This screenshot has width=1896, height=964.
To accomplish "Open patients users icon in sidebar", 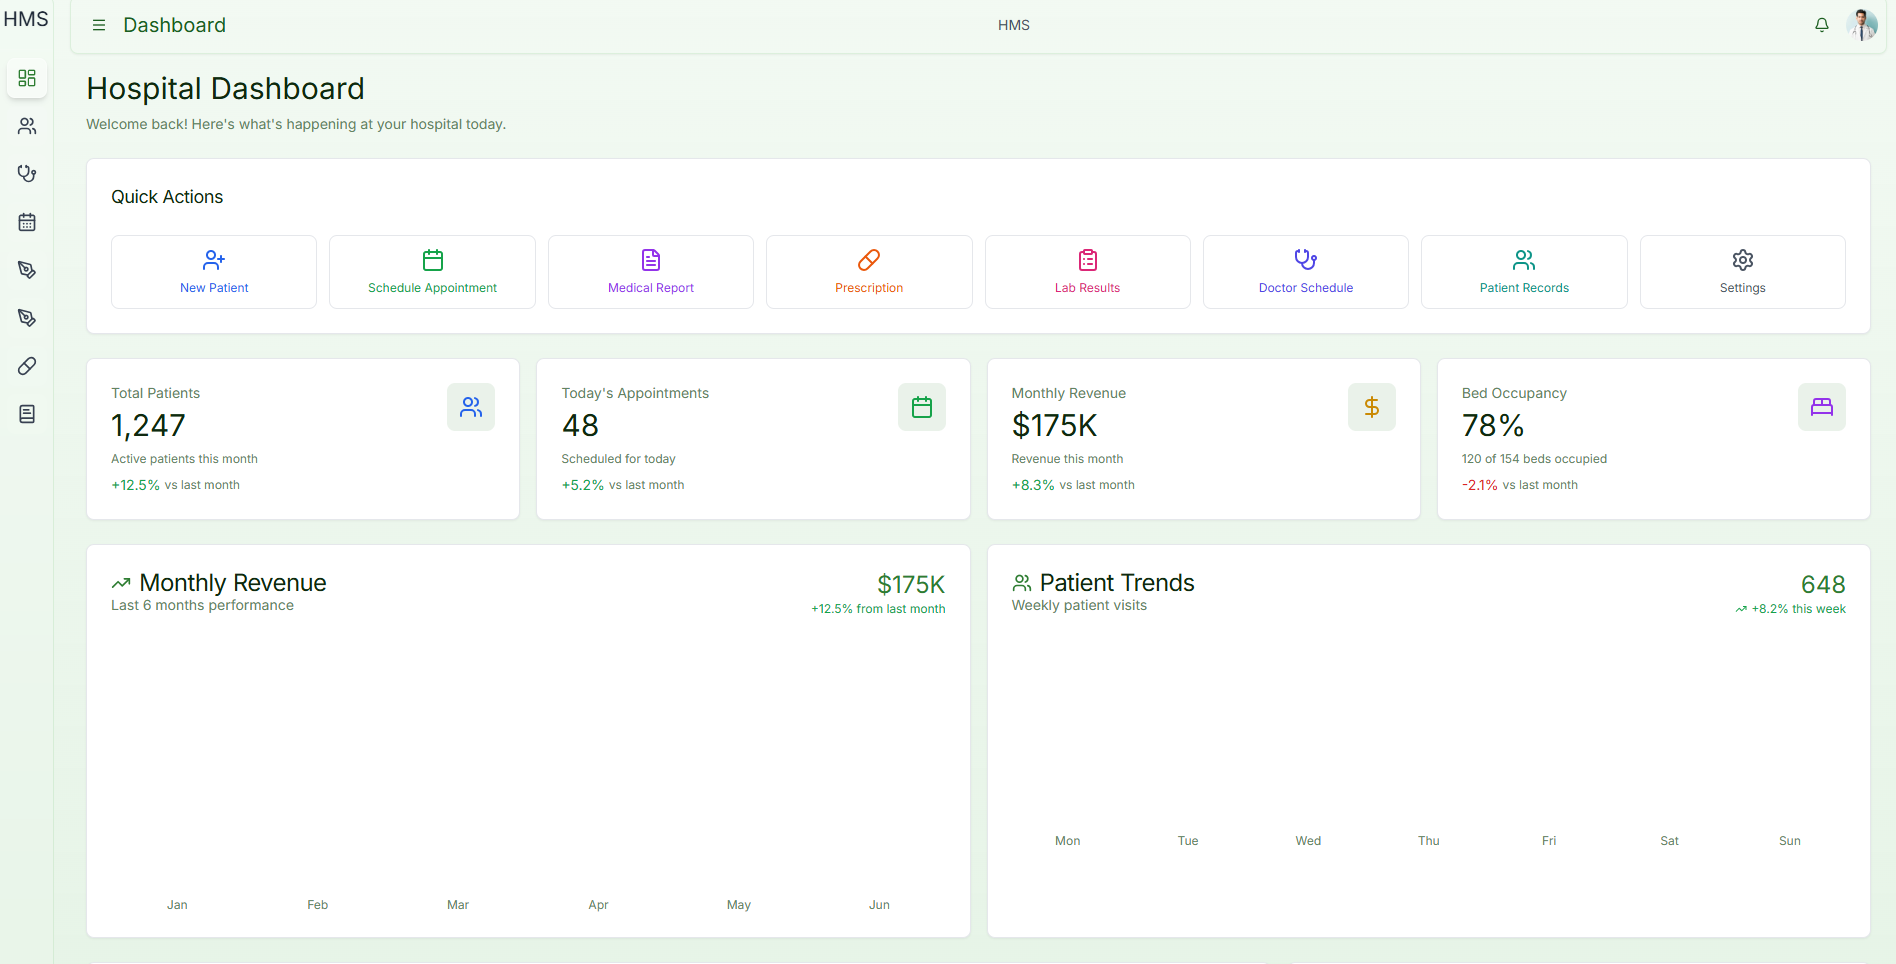I will (x=27, y=126).
